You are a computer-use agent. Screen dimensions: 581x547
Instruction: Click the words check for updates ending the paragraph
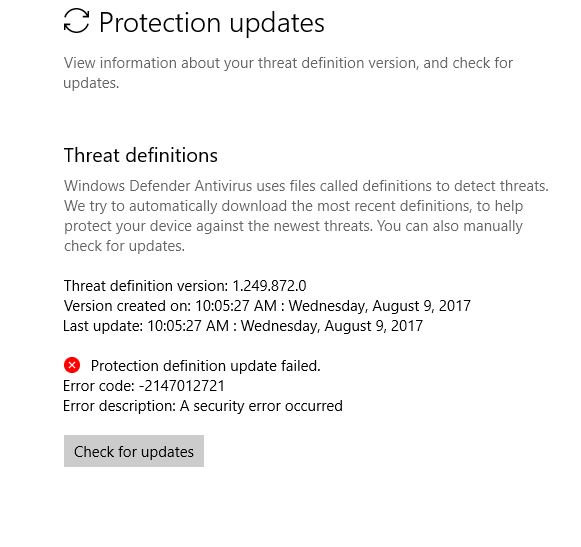(x=124, y=246)
